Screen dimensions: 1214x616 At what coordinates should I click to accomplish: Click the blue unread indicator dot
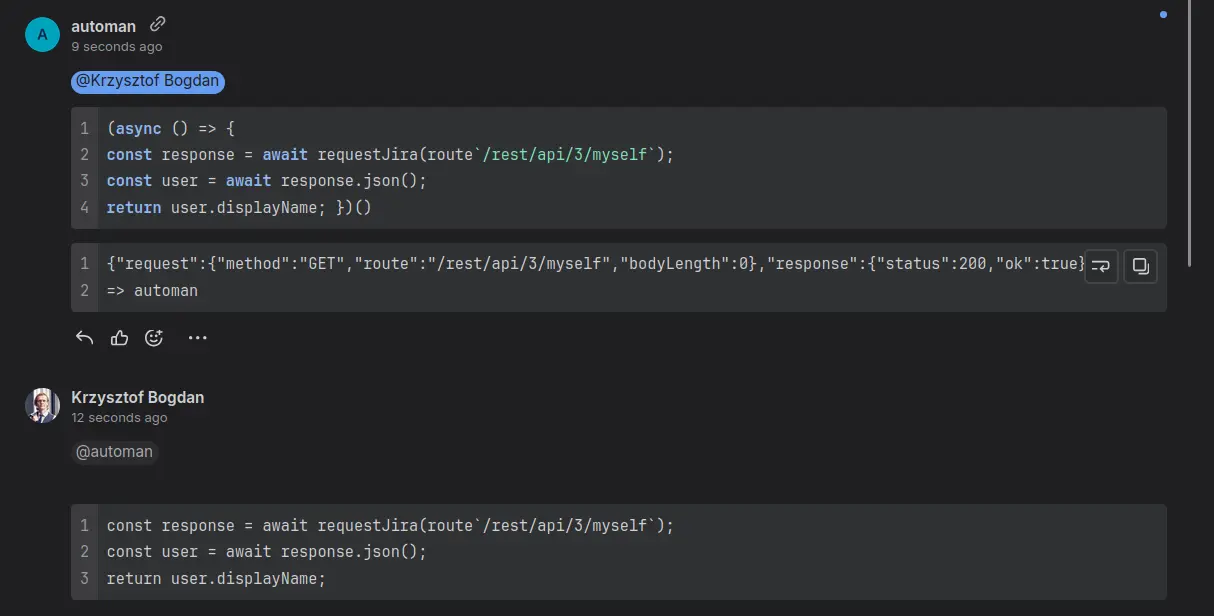(x=1163, y=15)
